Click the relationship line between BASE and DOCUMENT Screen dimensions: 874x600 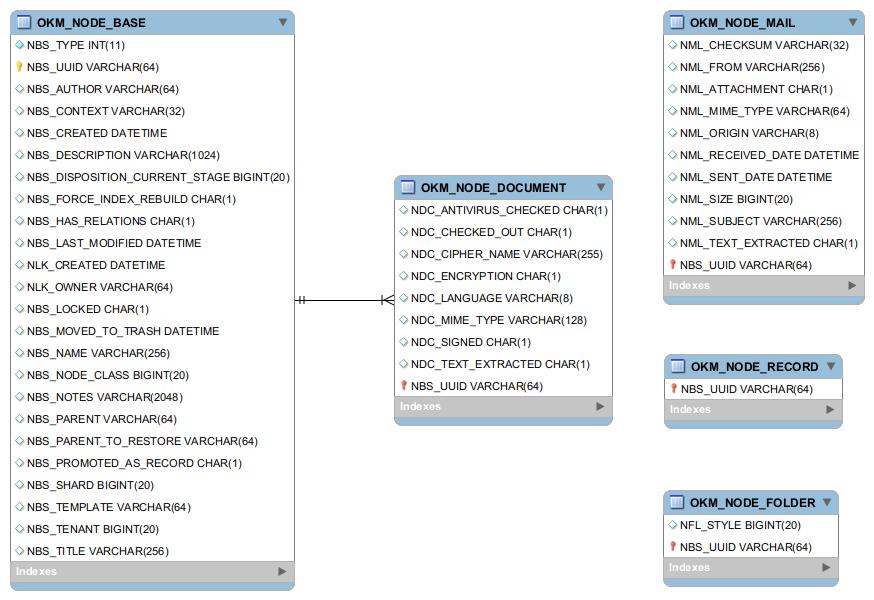(340, 299)
